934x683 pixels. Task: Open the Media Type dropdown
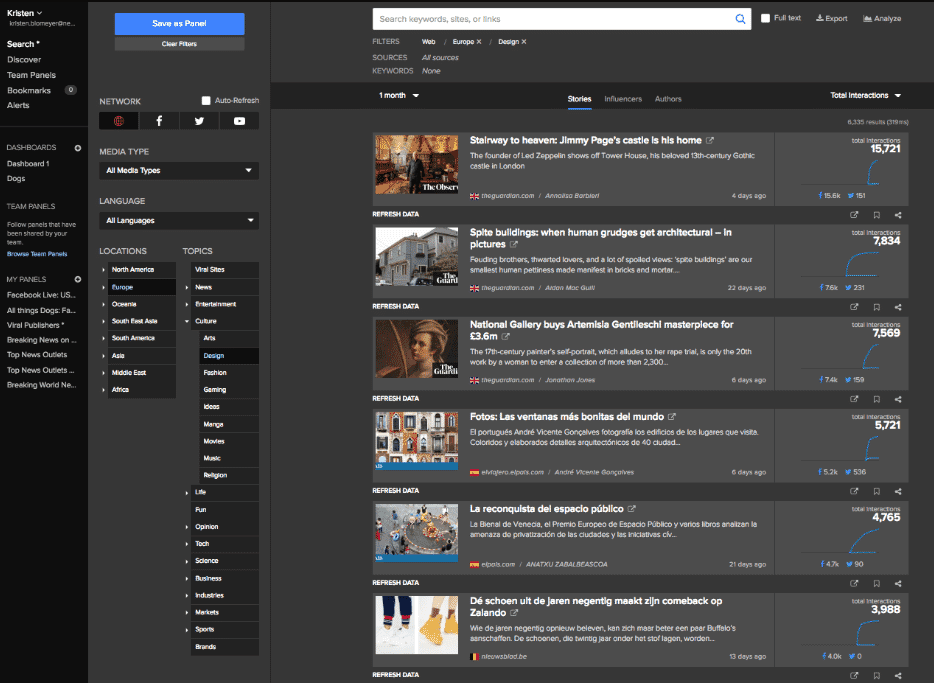pos(177,170)
